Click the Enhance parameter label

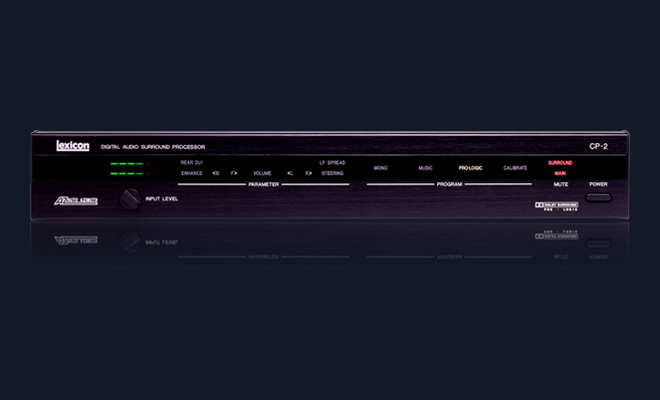(192, 173)
